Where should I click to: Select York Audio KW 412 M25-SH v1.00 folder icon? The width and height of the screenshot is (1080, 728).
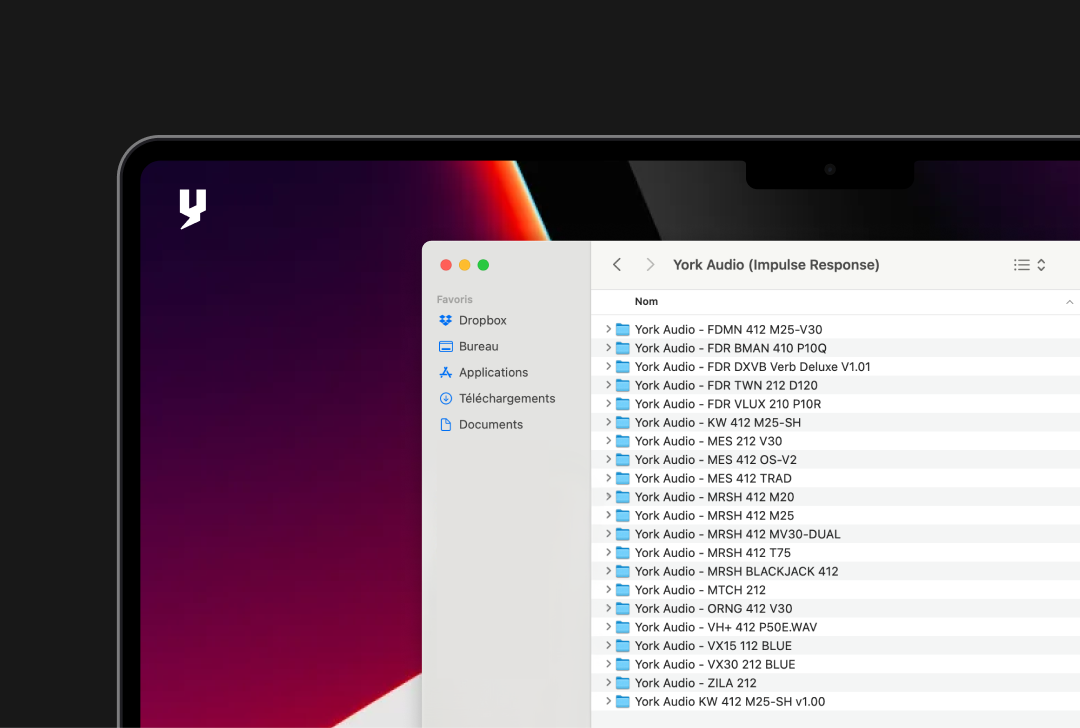(x=623, y=701)
